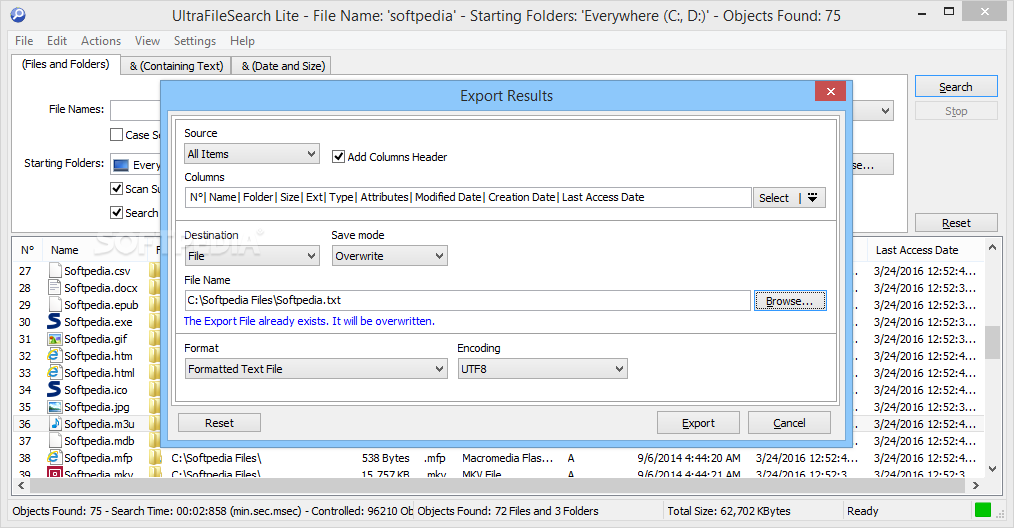Click 'Total Size: 62,702 KBytes' status entry

tap(729, 511)
